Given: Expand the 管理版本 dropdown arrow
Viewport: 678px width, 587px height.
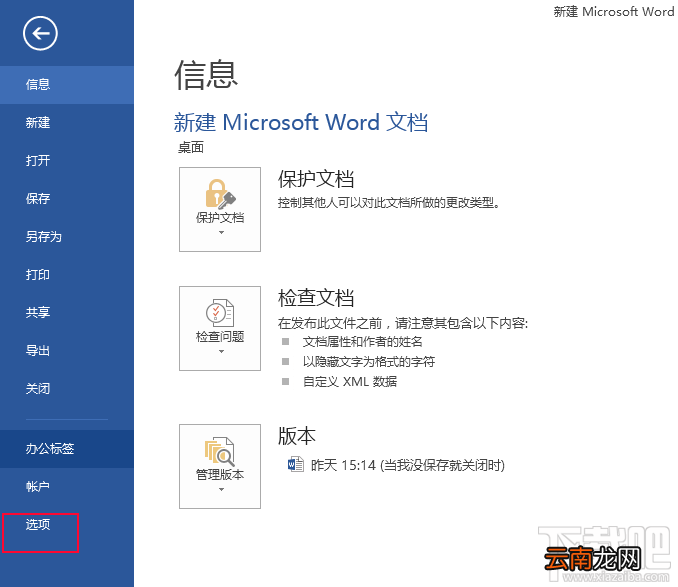Looking at the screenshot, I should [x=221, y=489].
